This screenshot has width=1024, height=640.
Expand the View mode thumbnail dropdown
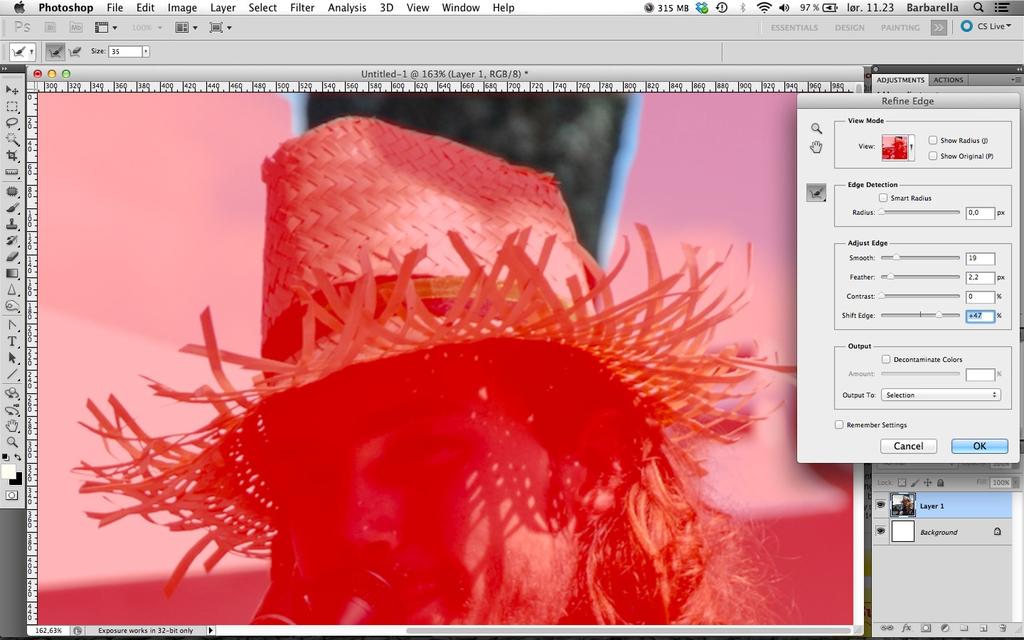(x=910, y=148)
